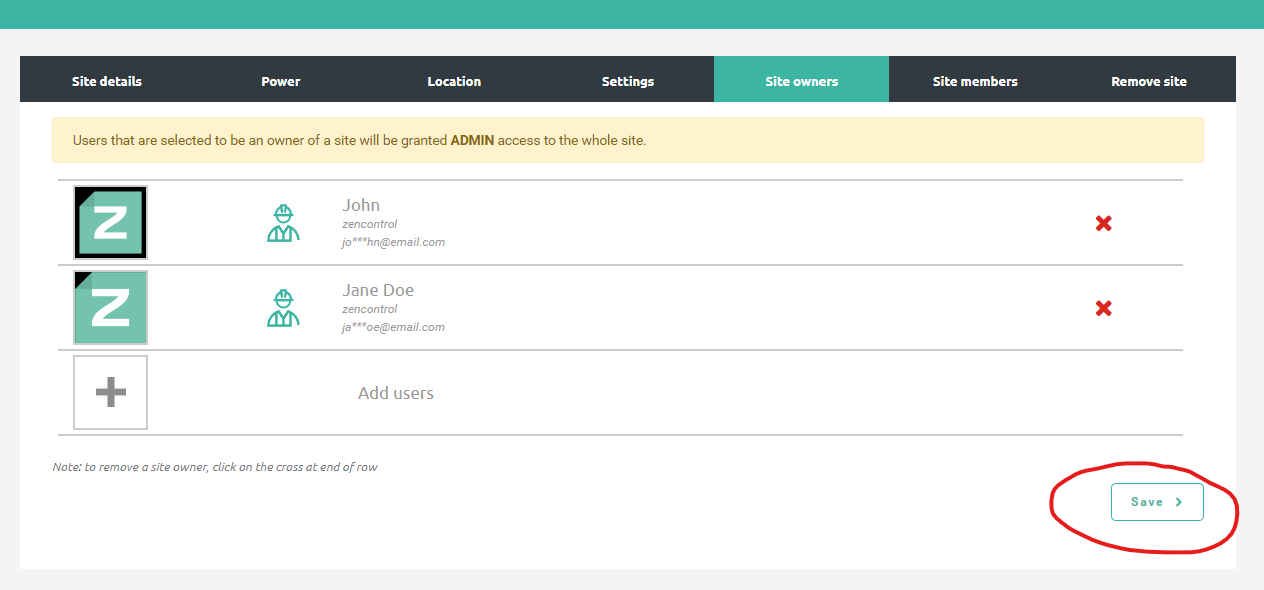Click the yellow ADMIN access notice
Screen dimensions: 1264x590
tap(628, 140)
